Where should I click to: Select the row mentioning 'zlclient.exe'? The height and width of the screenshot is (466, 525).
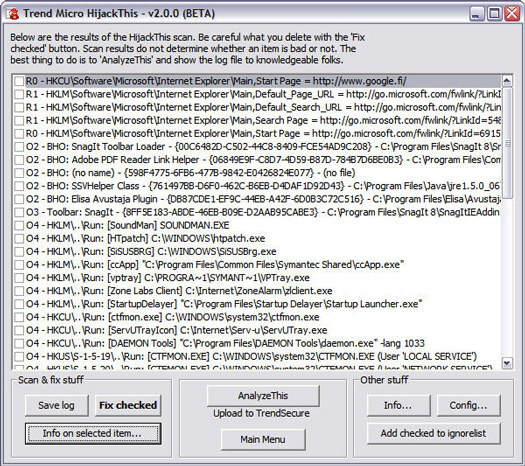179,291
